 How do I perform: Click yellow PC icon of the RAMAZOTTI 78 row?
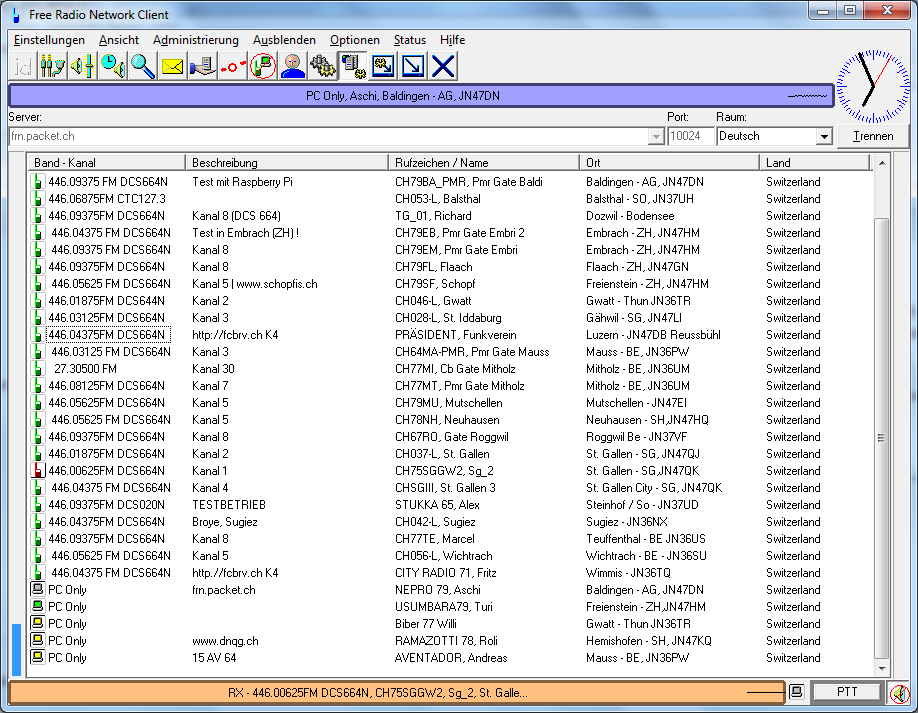(37, 640)
